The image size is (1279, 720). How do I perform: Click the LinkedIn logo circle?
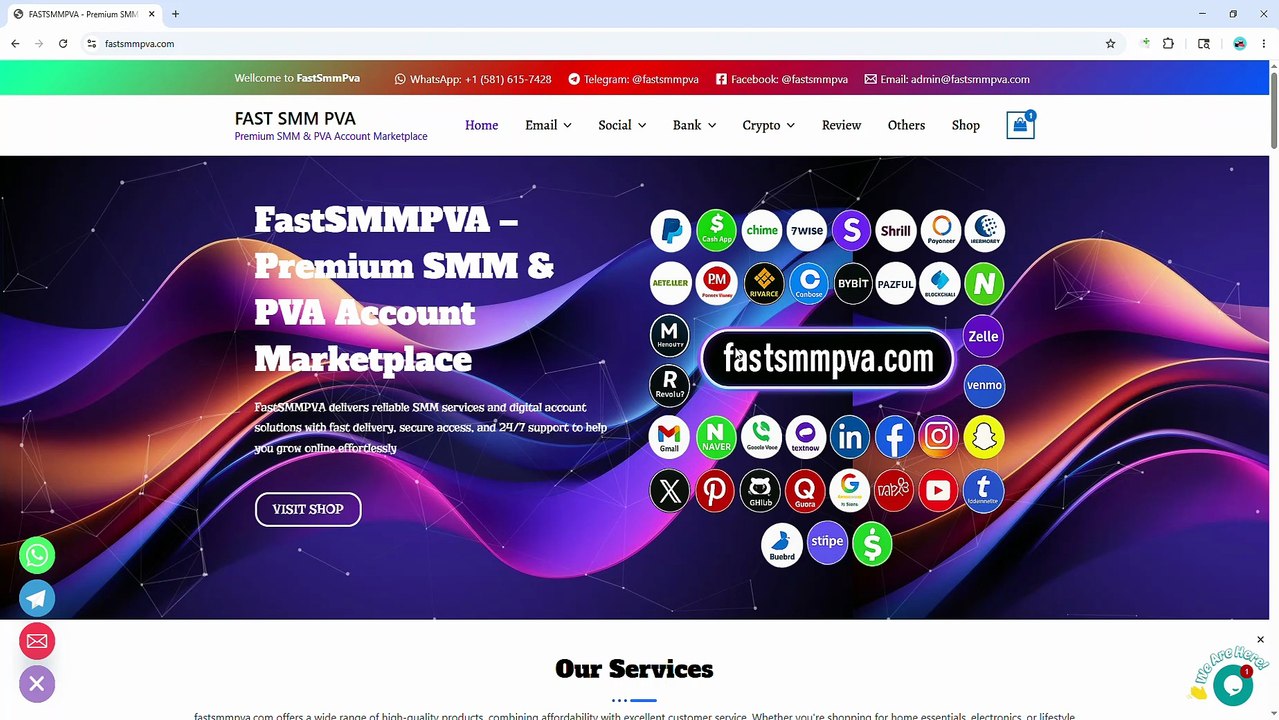(x=850, y=437)
